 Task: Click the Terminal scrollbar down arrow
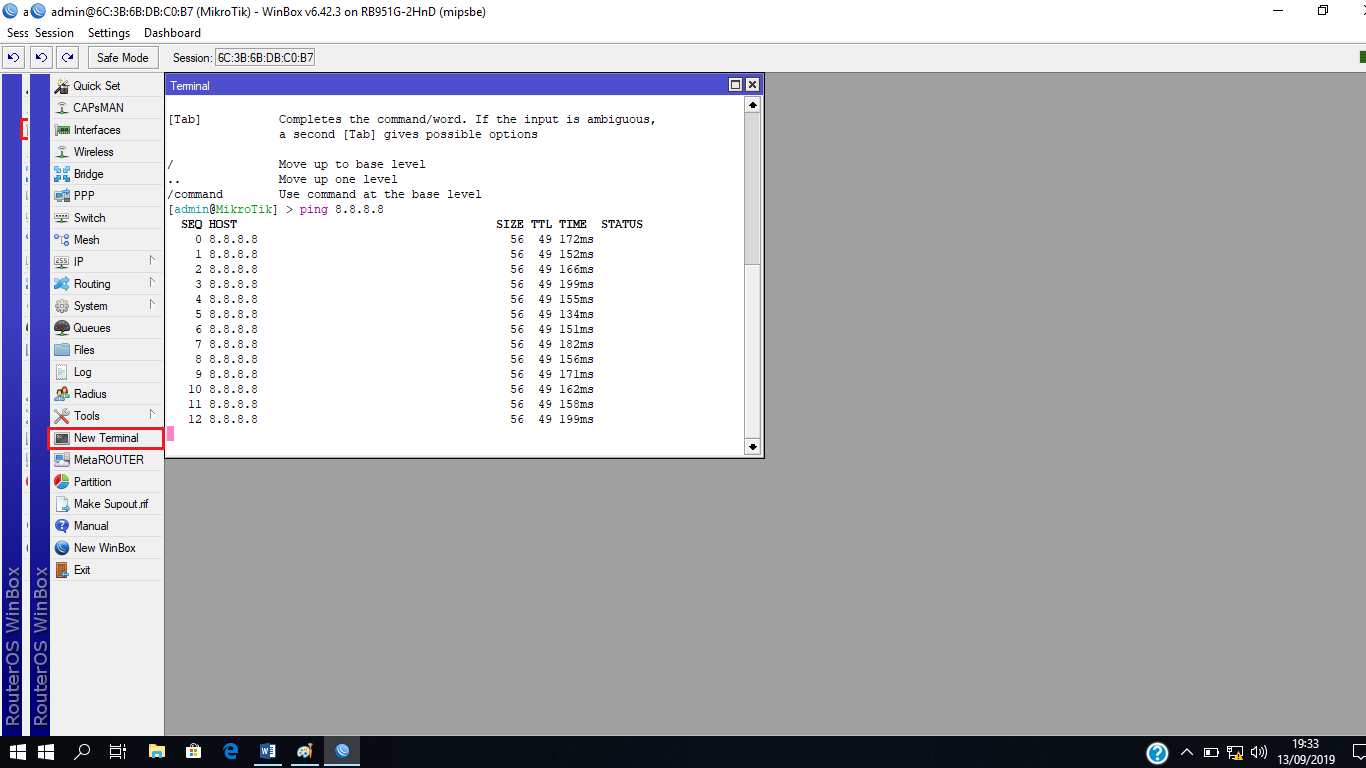point(752,446)
